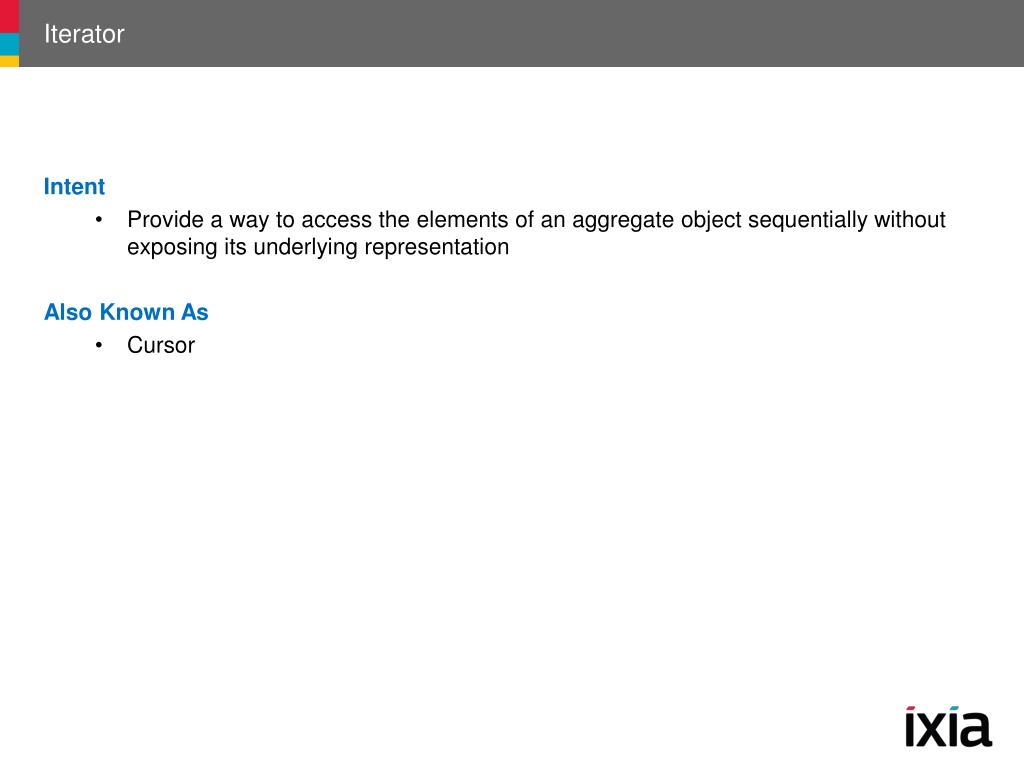
Task: Select the yellow accent block in header
Action: pos(9,61)
